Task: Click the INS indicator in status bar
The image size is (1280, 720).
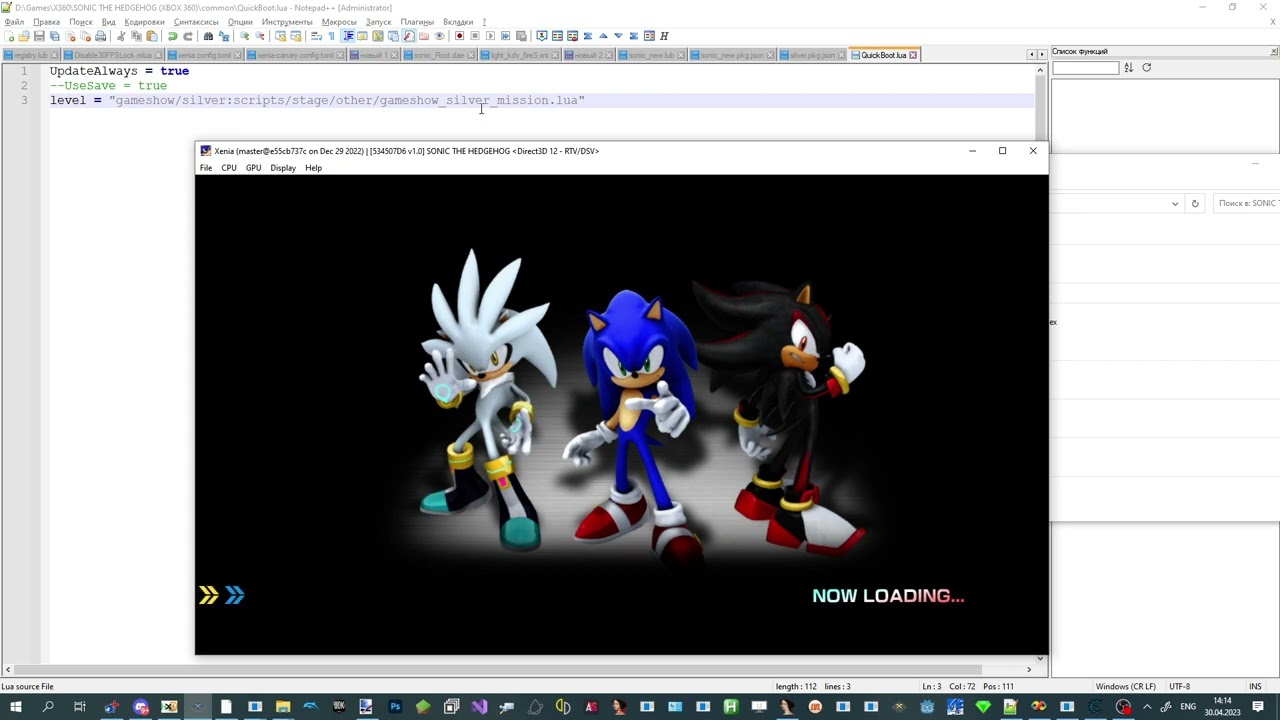Action: [1255, 687]
